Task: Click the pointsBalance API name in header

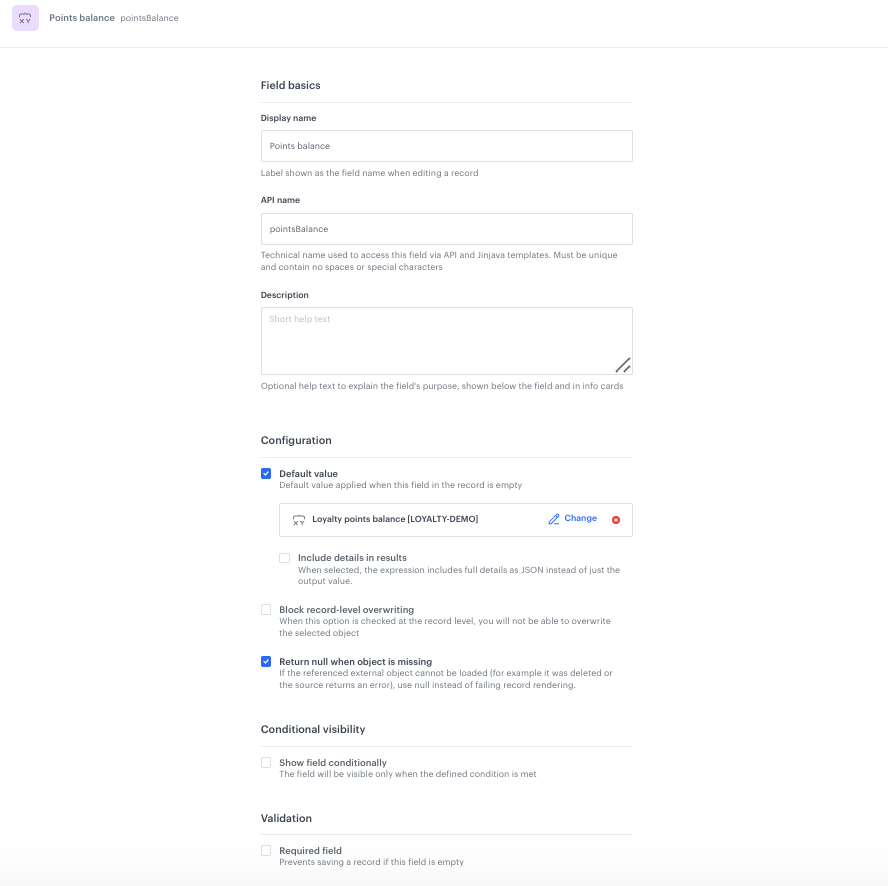Action: 149,18
